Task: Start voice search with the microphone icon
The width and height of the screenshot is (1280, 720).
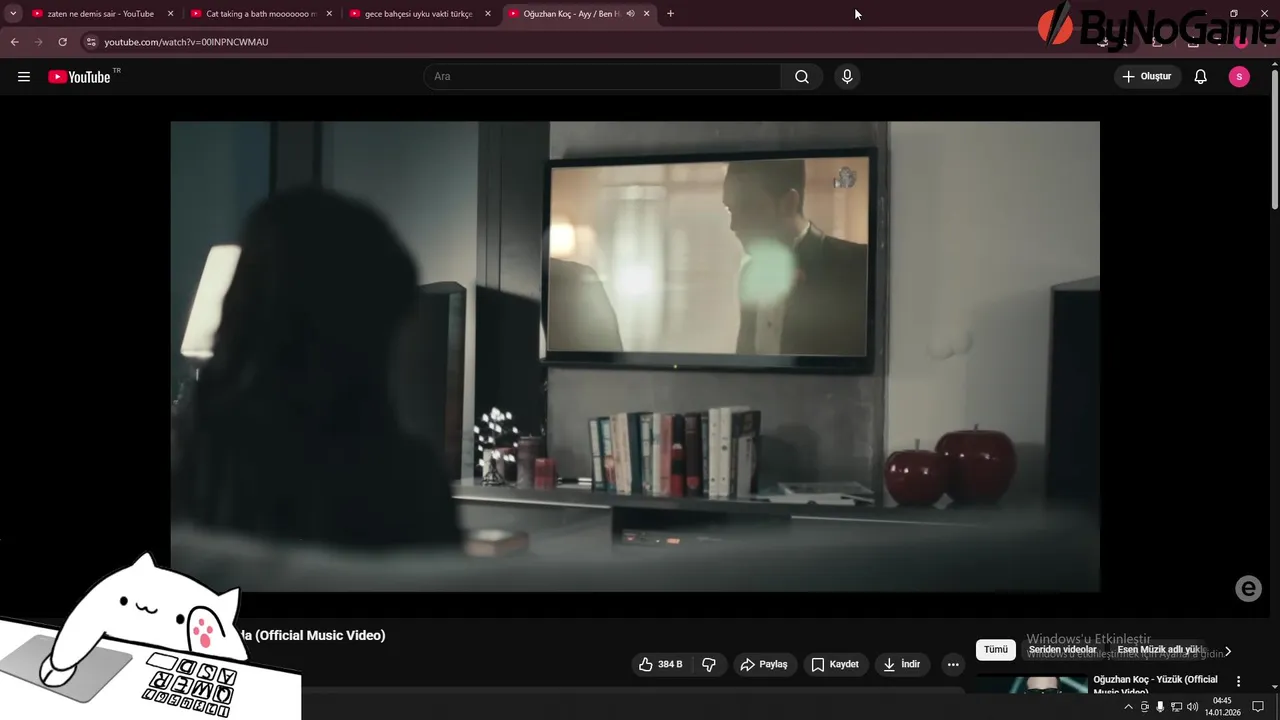Action: (847, 77)
